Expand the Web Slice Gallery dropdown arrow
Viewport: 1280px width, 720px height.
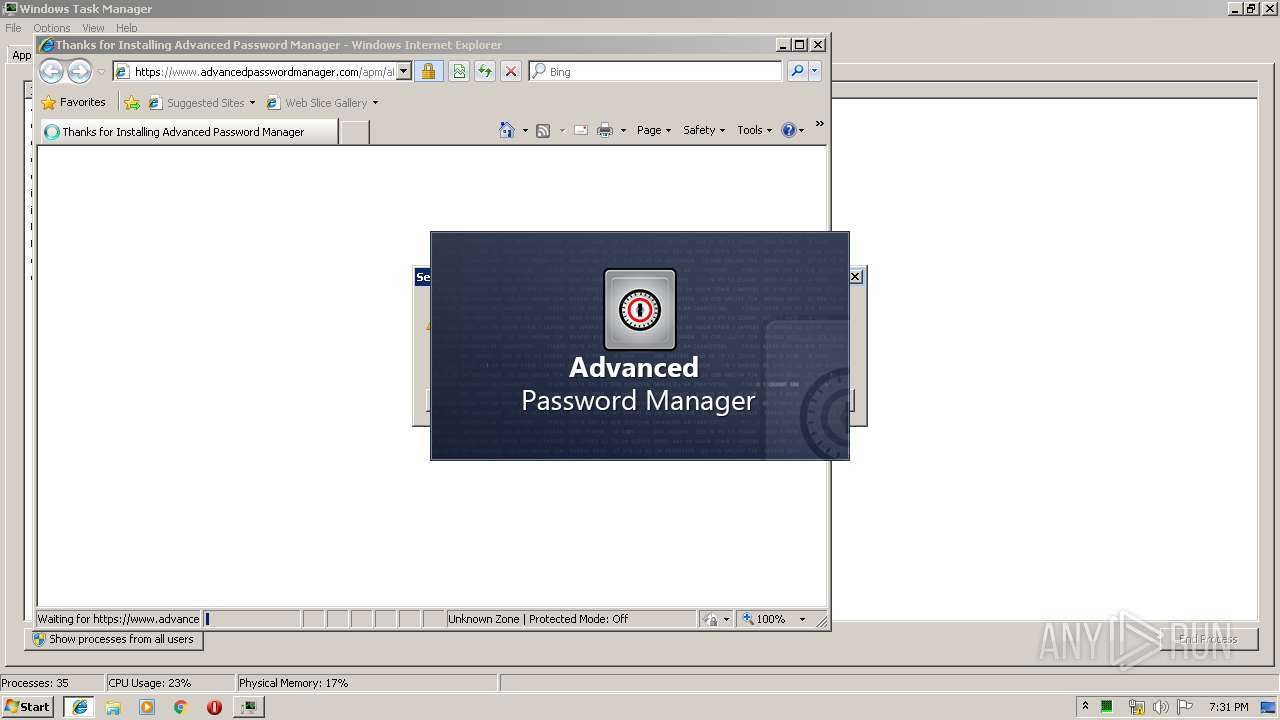pos(375,103)
